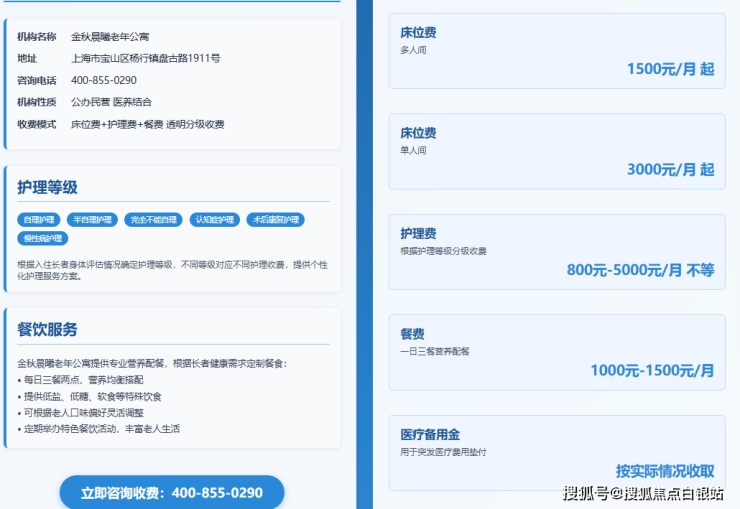Click the address 上海市宝山区杨行镇盘古路1911号
This screenshot has width=740, height=509.
tap(145, 58)
